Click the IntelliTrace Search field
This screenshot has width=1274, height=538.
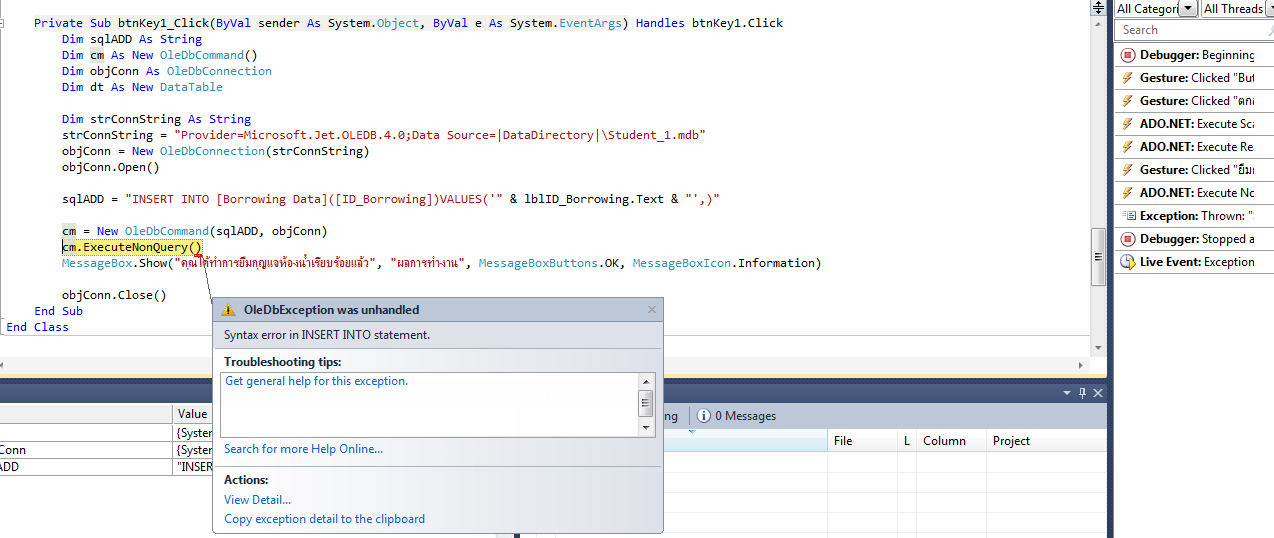(x=1190, y=30)
